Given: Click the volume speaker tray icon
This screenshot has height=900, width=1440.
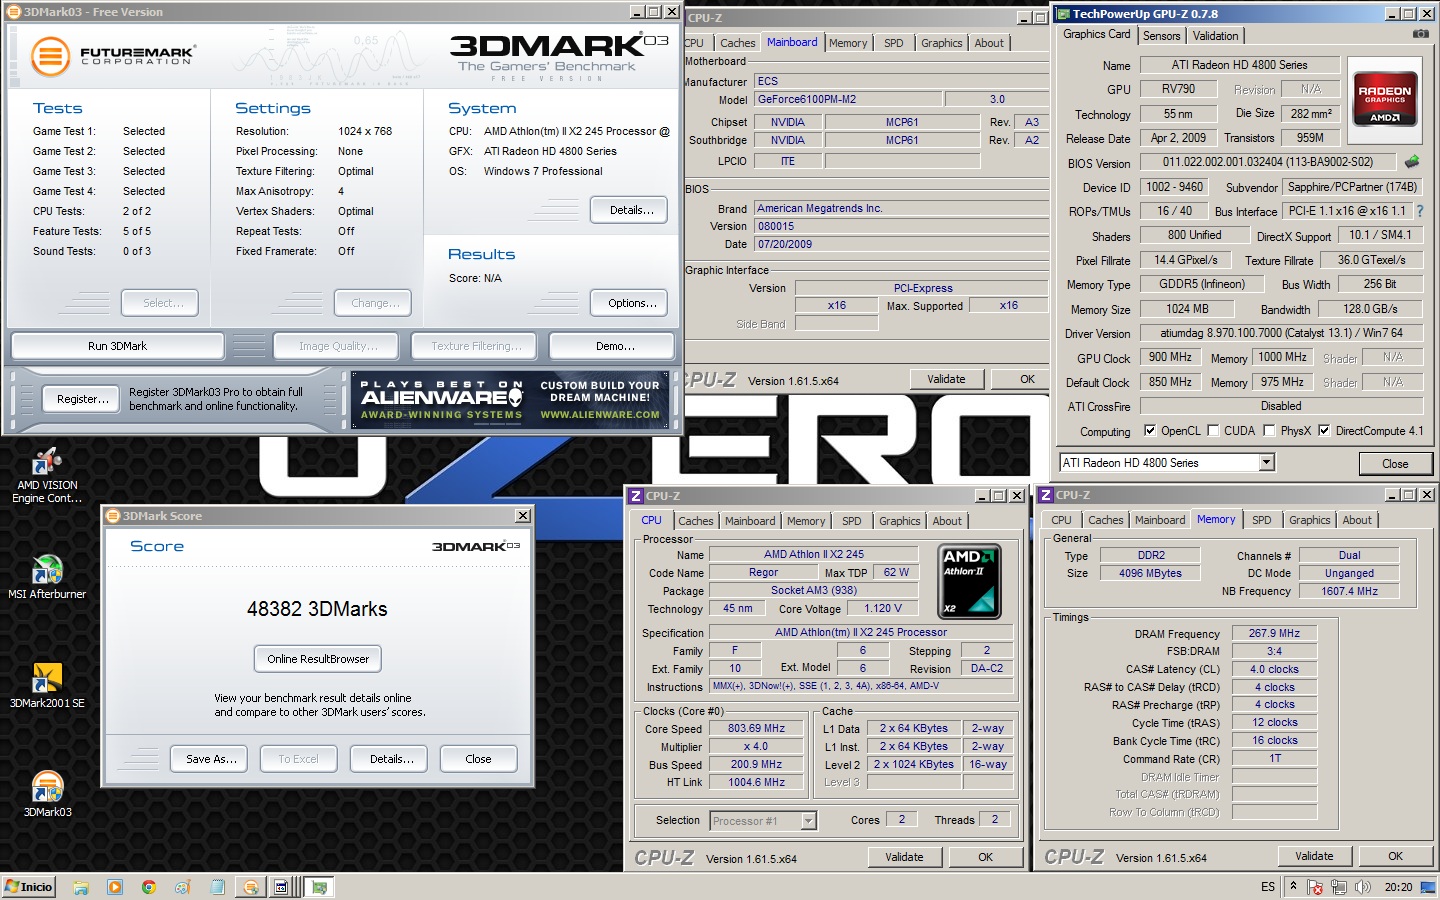Looking at the screenshot, I should 1362,887.
